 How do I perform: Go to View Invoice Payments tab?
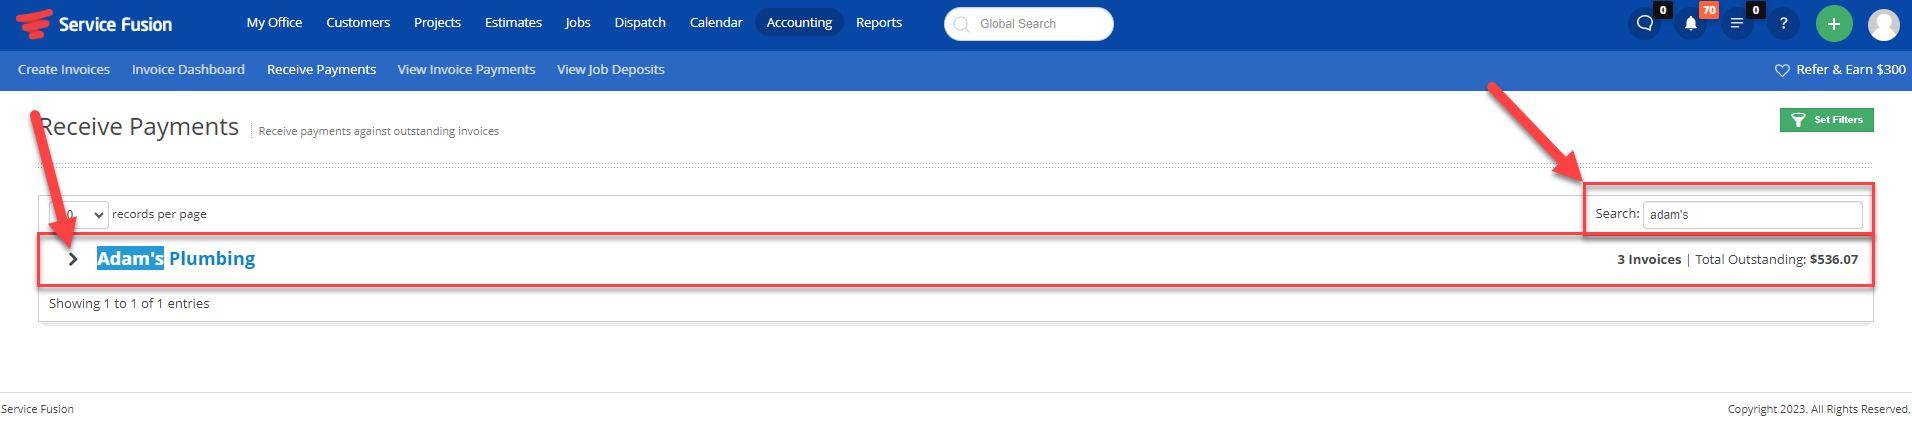tap(466, 70)
